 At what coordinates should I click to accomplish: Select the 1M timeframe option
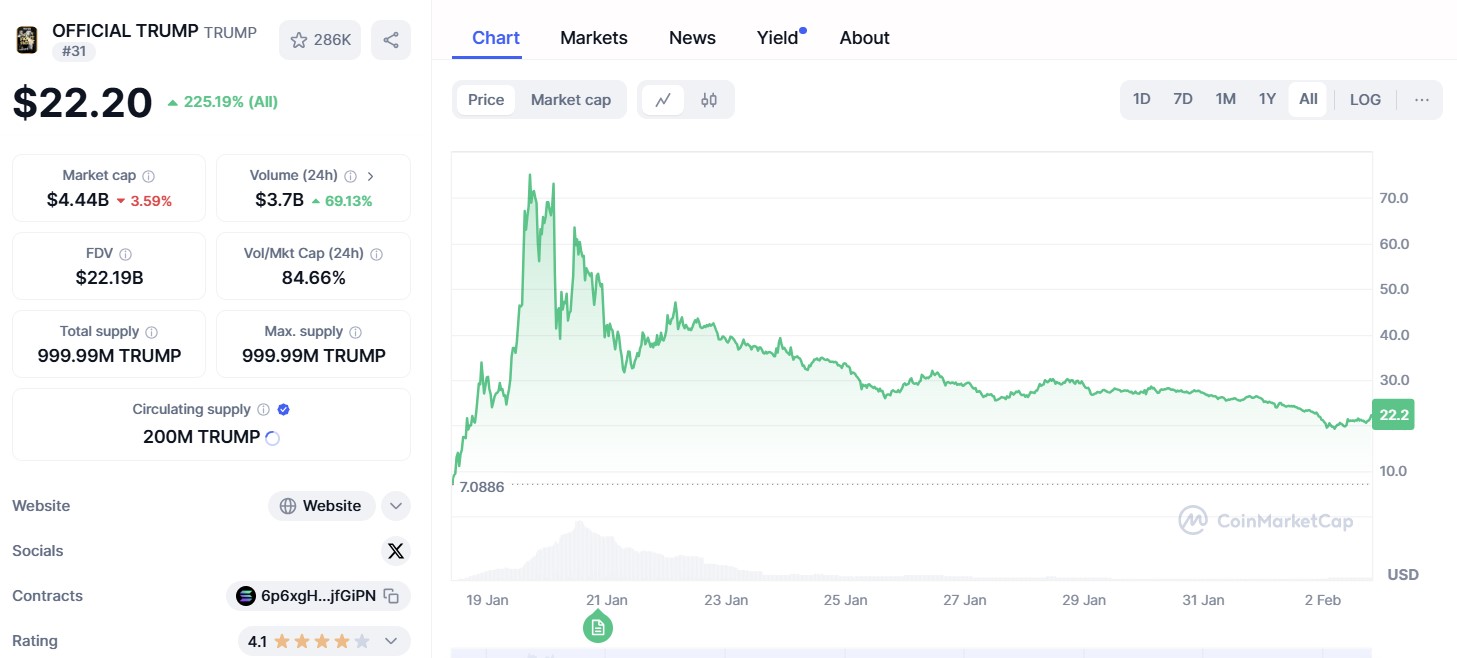[x=1225, y=99]
